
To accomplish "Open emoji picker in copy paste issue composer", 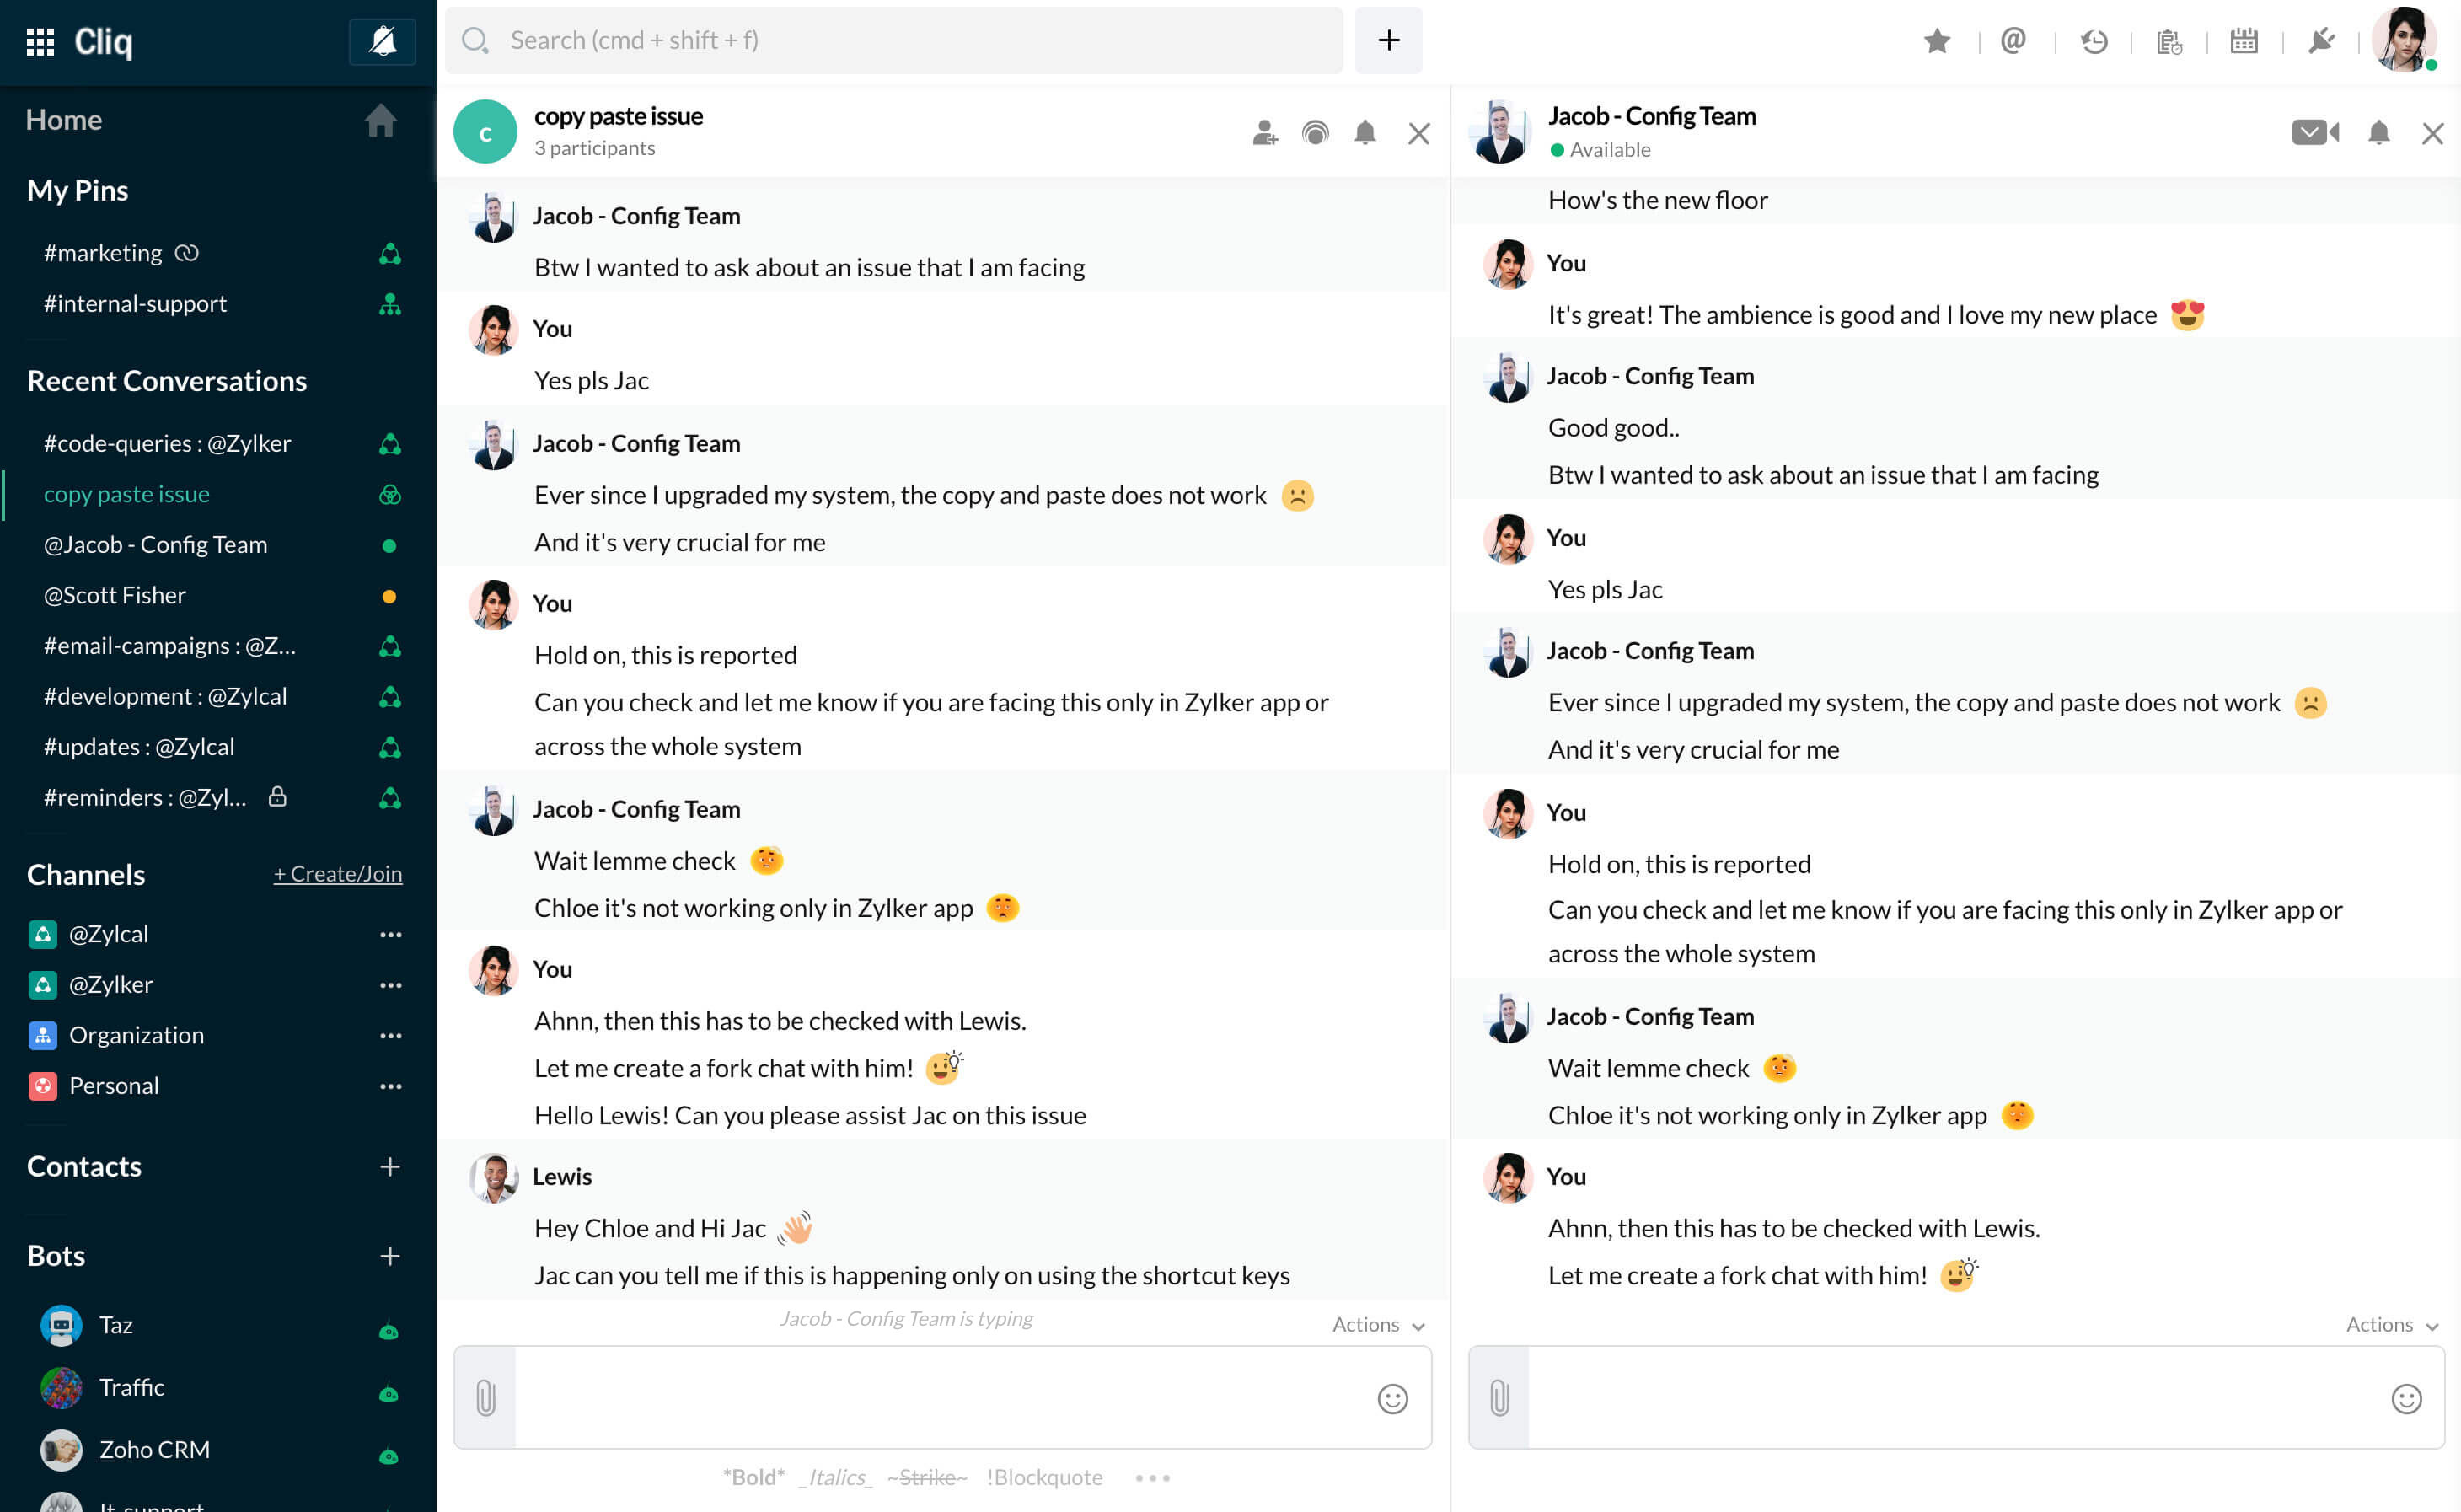I will [1392, 1398].
